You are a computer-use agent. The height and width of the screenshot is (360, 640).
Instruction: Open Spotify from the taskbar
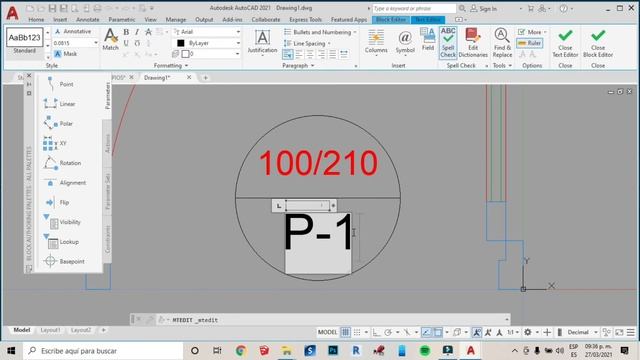425,350
